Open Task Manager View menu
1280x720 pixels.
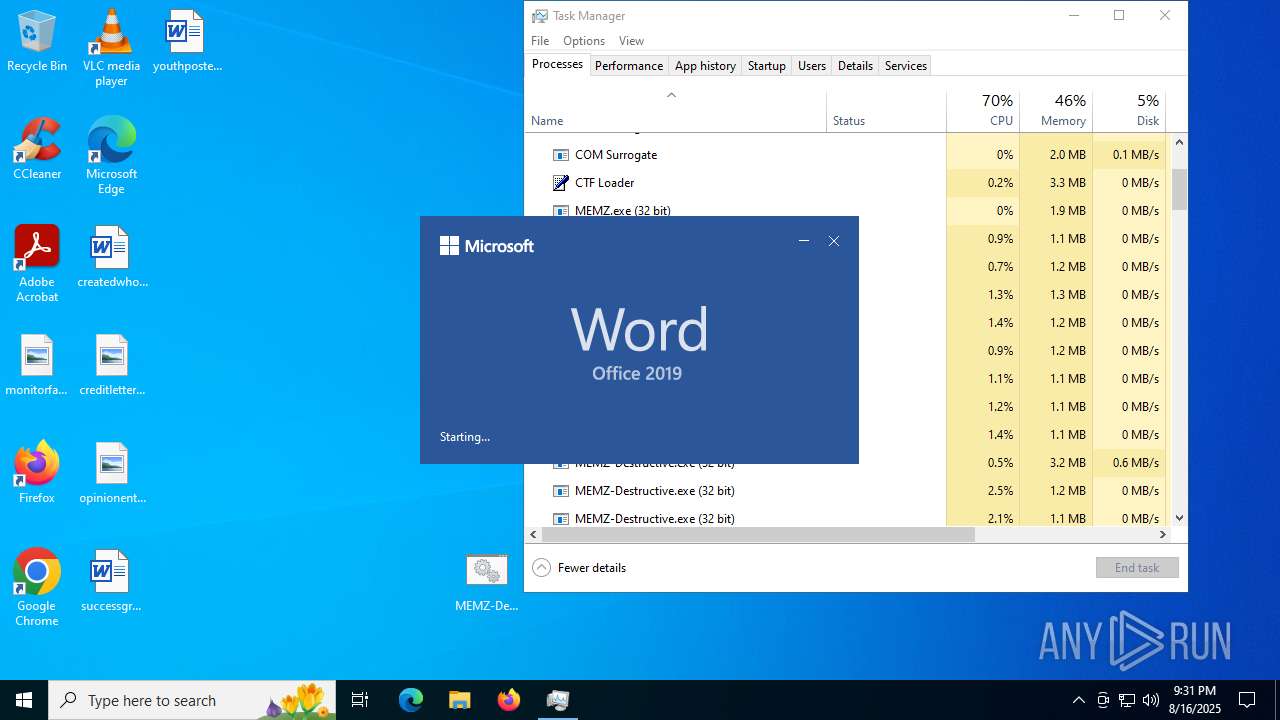[631, 41]
